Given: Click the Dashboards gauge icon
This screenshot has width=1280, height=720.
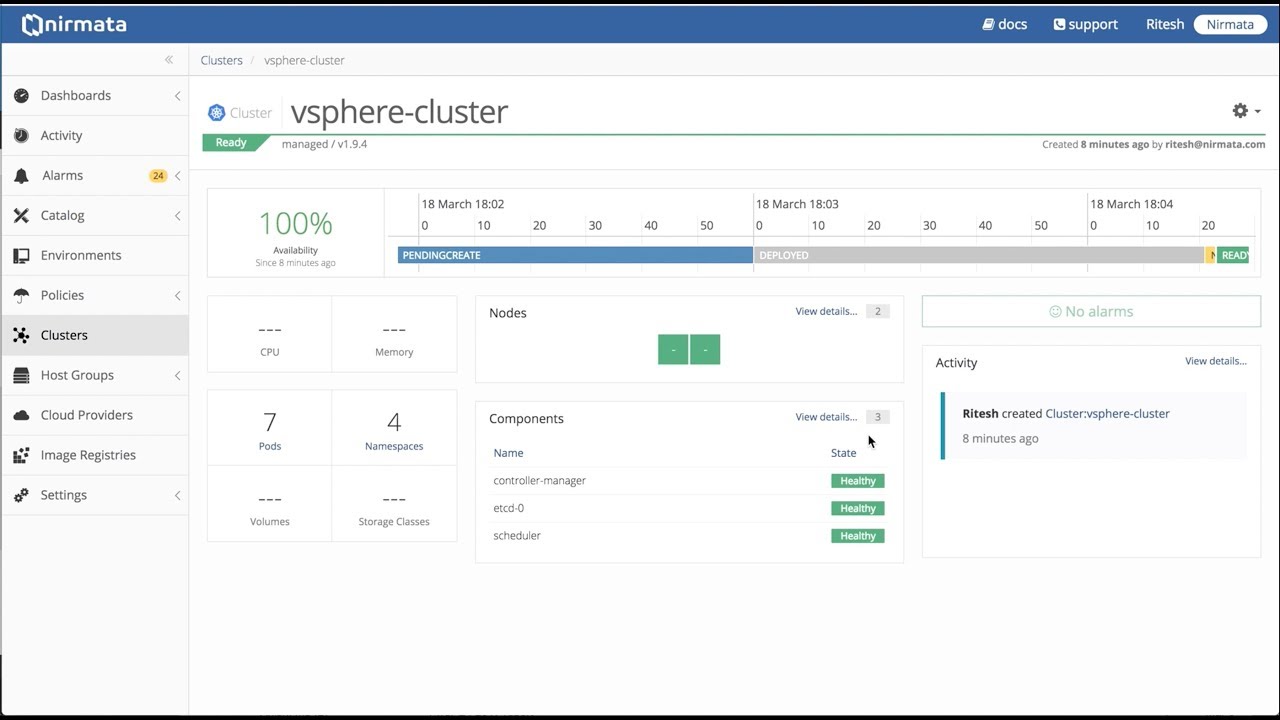Looking at the screenshot, I should coord(21,96).
